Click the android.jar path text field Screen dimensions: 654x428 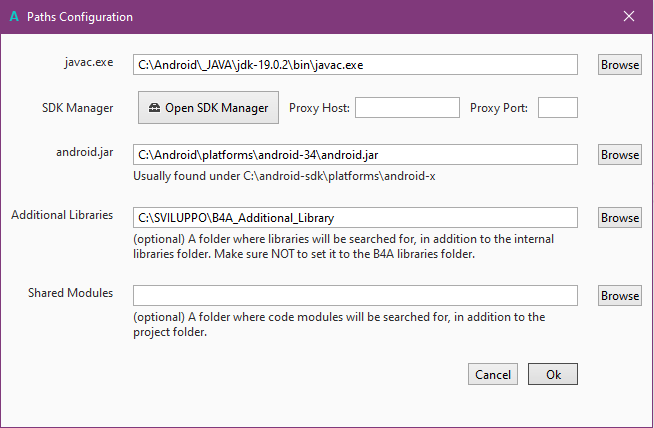(355, 155)
